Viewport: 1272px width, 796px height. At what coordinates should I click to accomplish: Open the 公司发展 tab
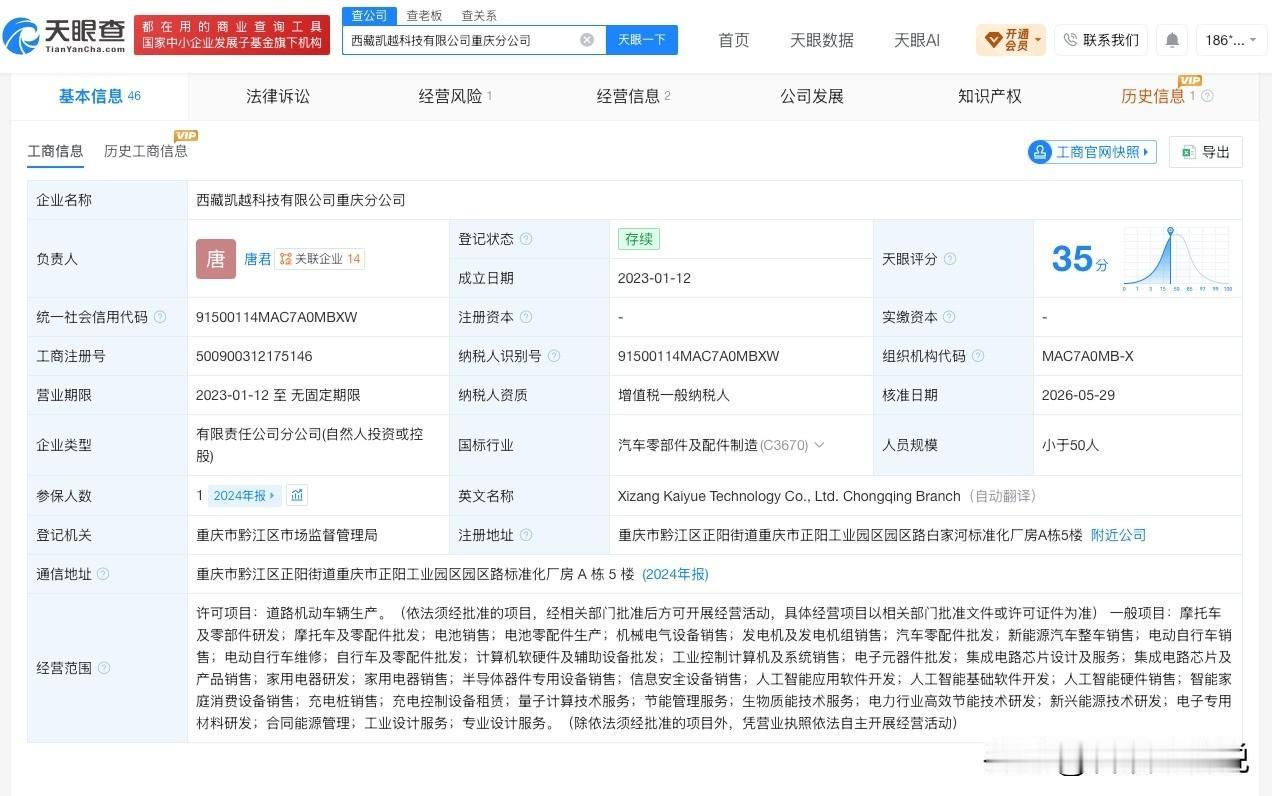[812, 96]
